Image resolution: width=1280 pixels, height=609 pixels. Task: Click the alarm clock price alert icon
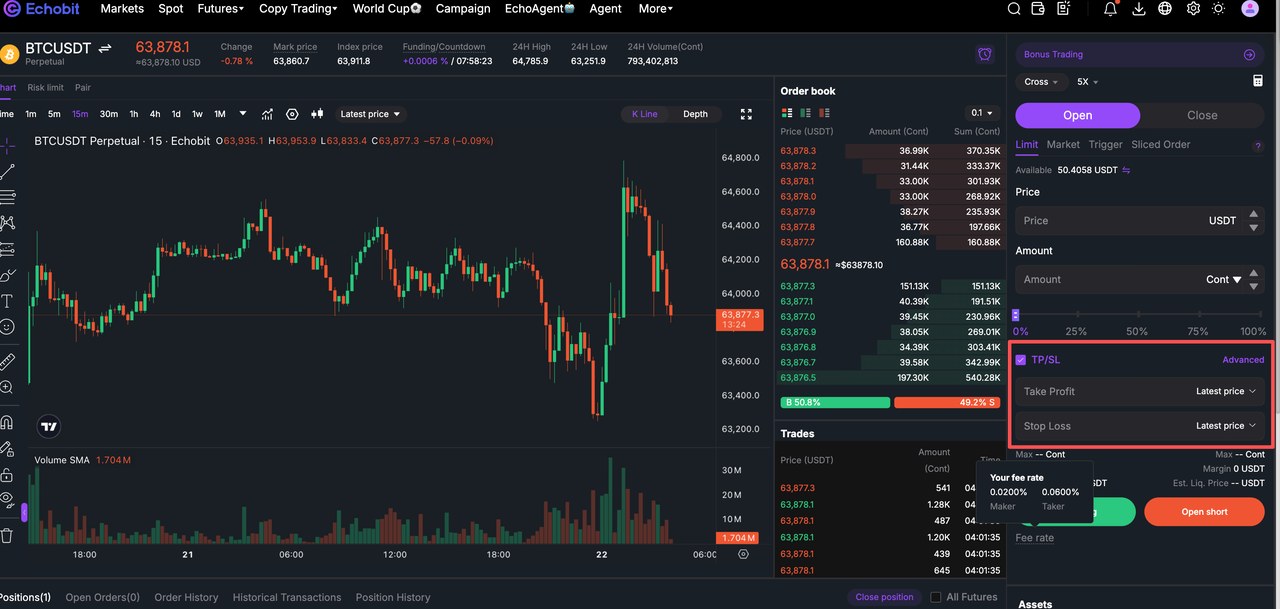point(985,54)
